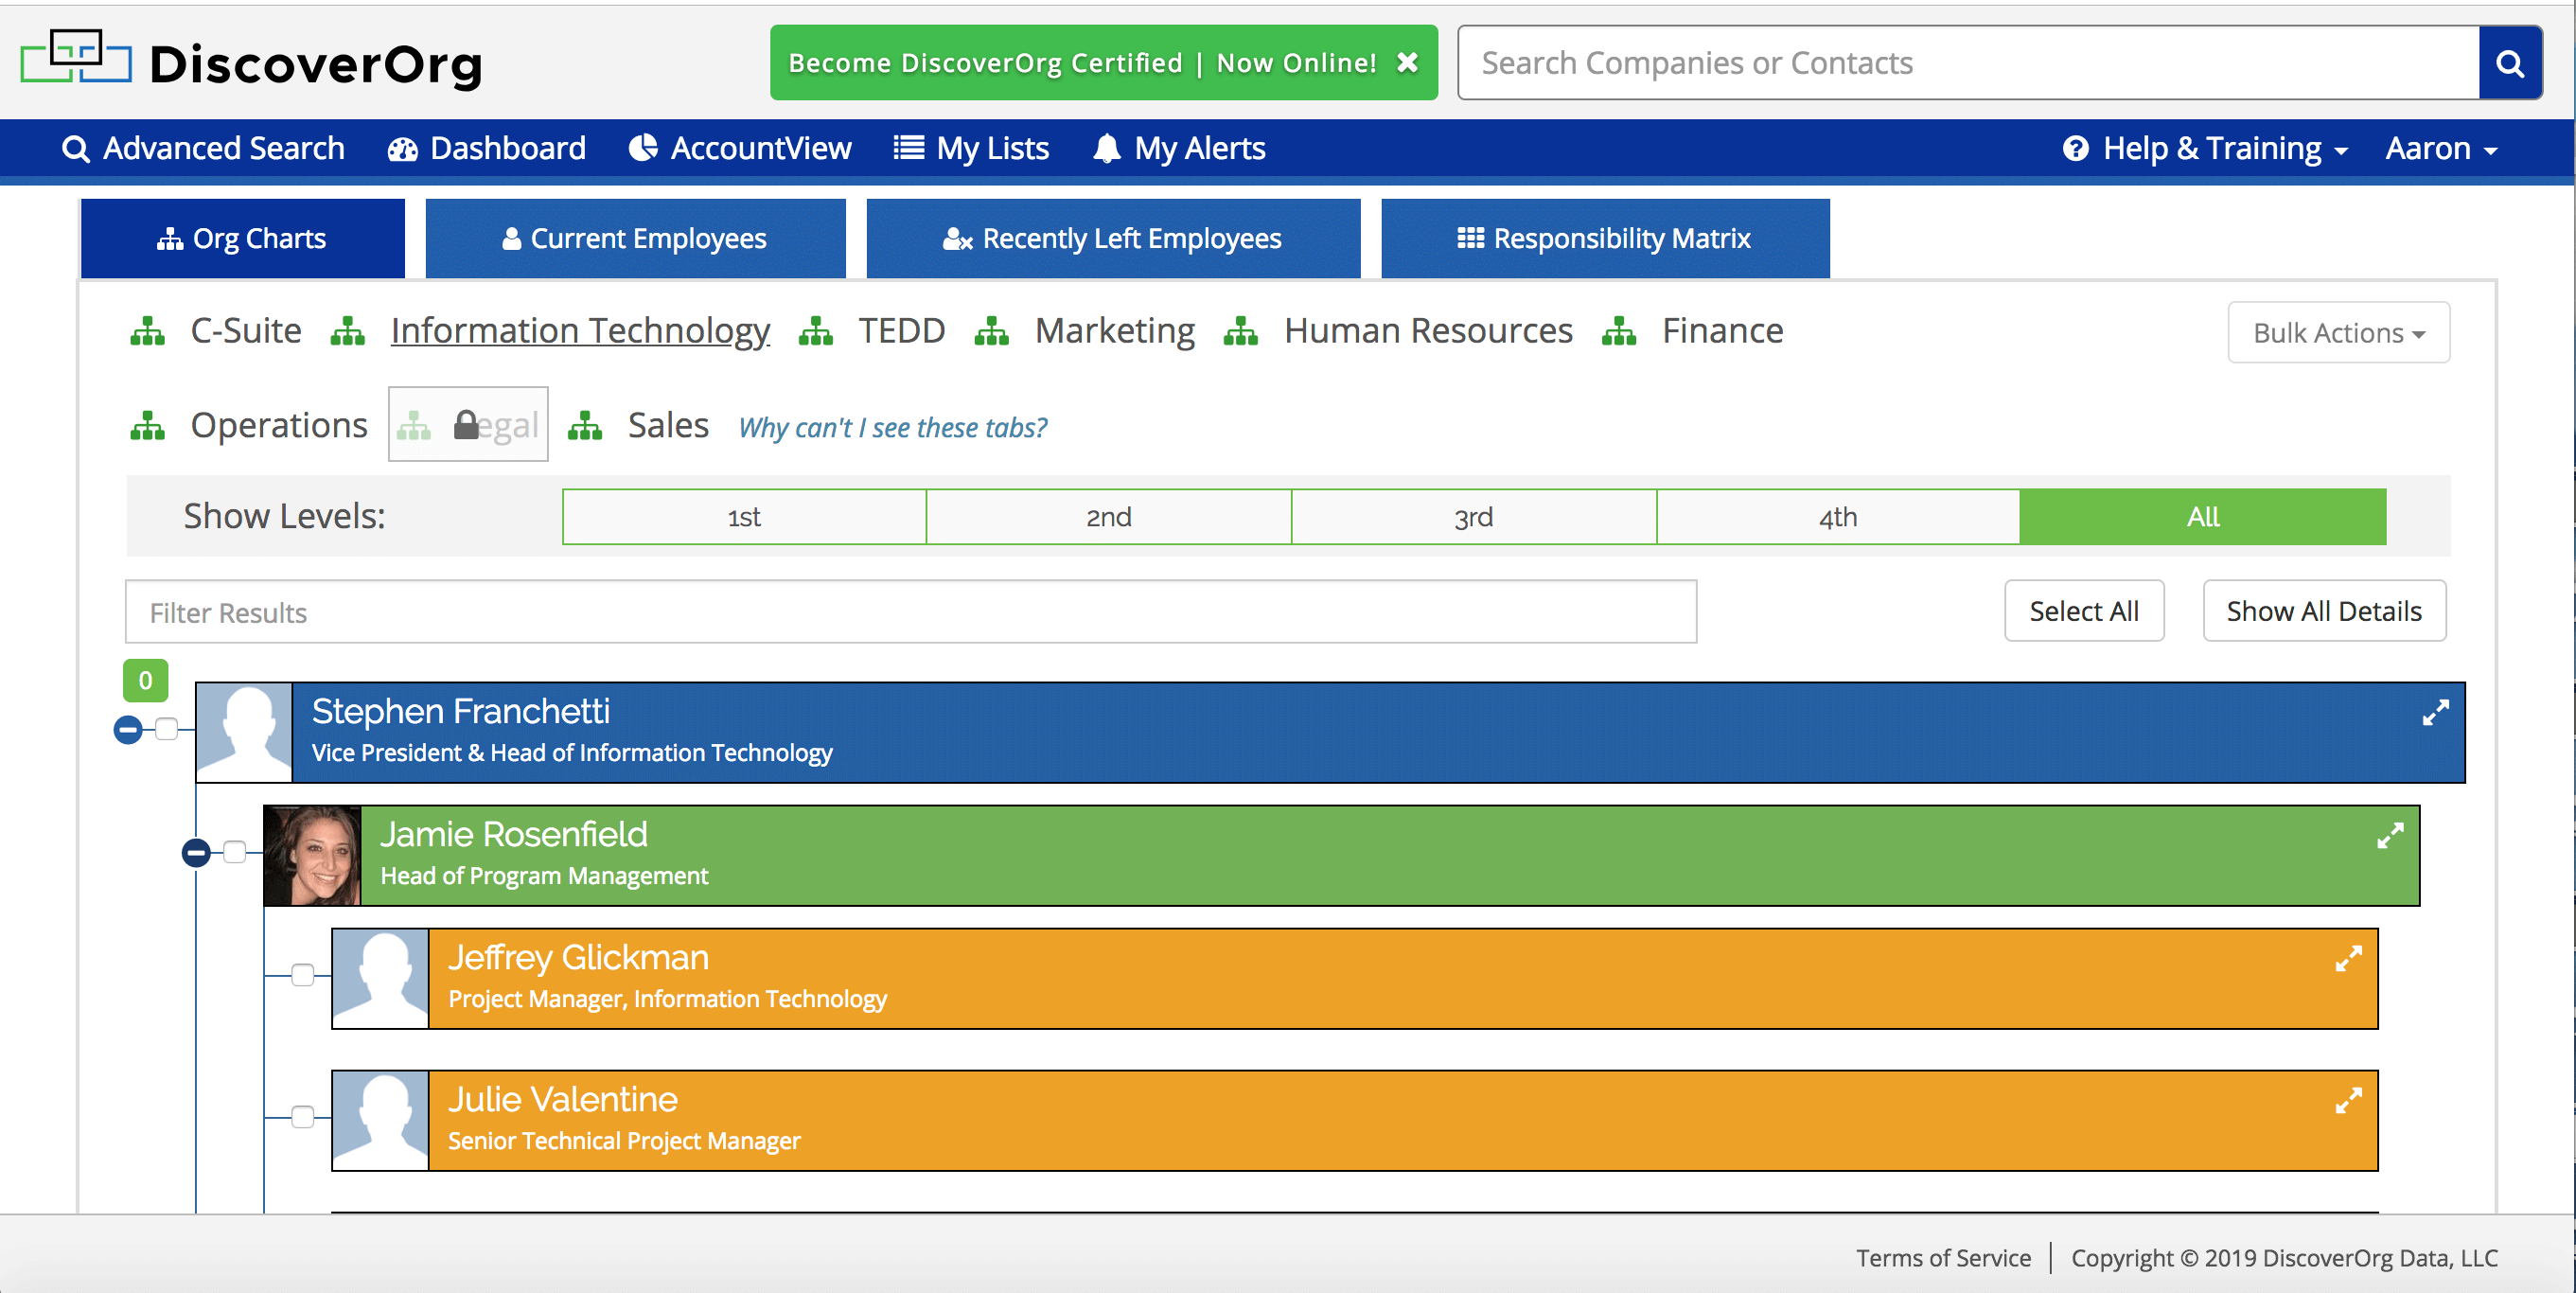Open the Bulk Actions dropdown

2338,333
